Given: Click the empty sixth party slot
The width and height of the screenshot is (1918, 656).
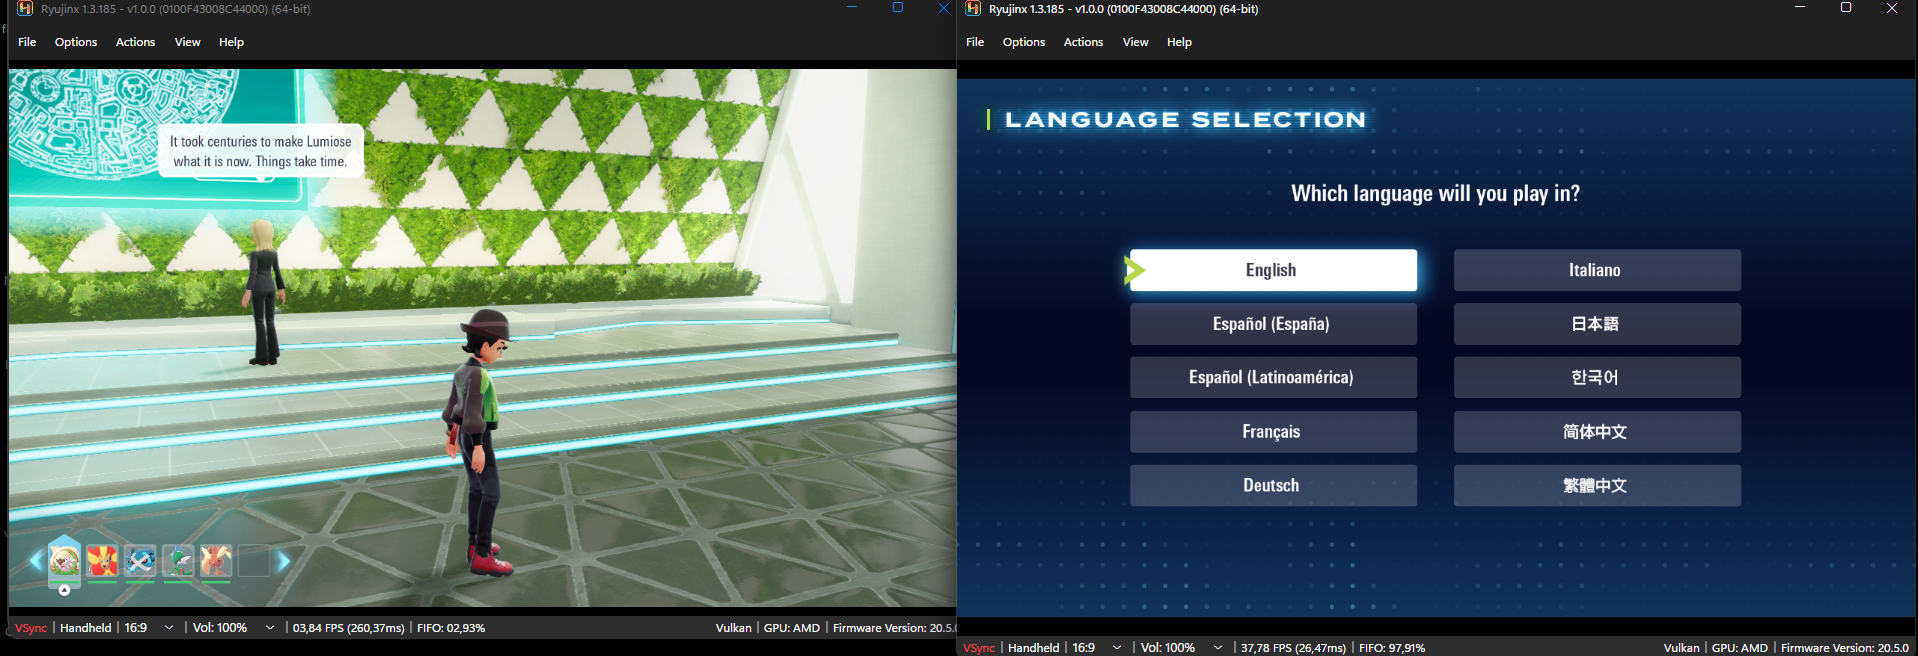Looking at the screenshot, I should pyautogui.click(x=254, y=560).
